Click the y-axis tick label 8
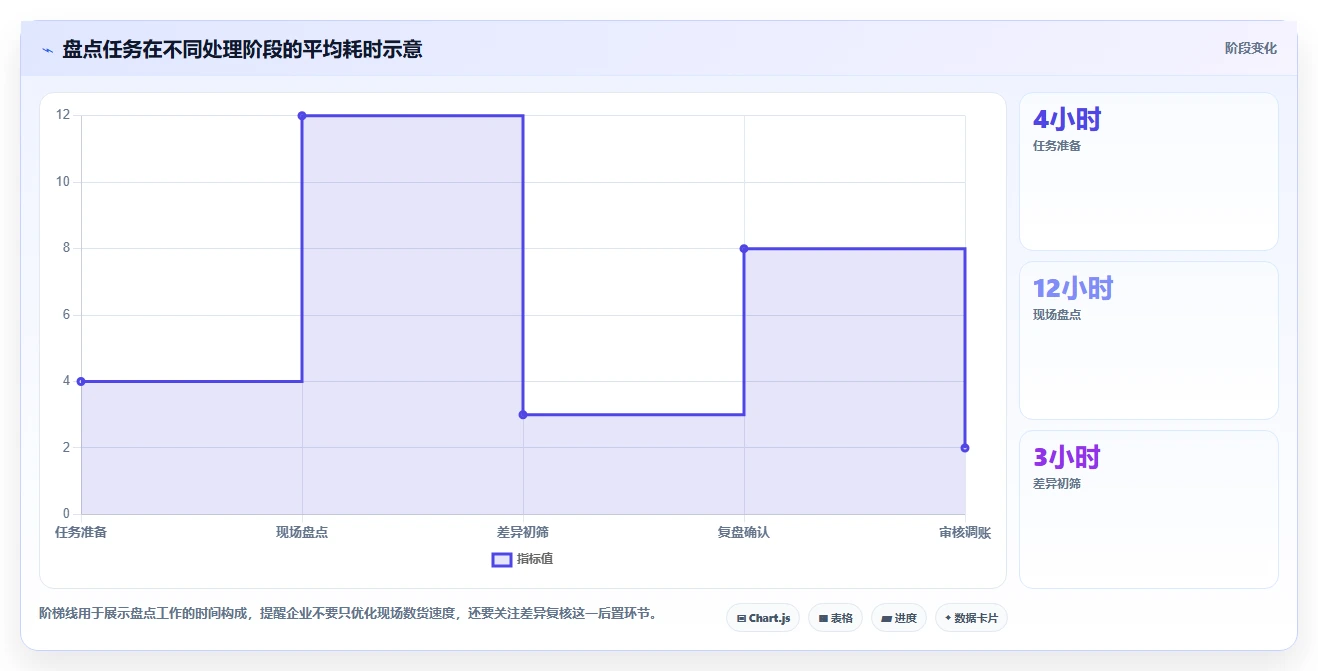 tap(66, 248)
